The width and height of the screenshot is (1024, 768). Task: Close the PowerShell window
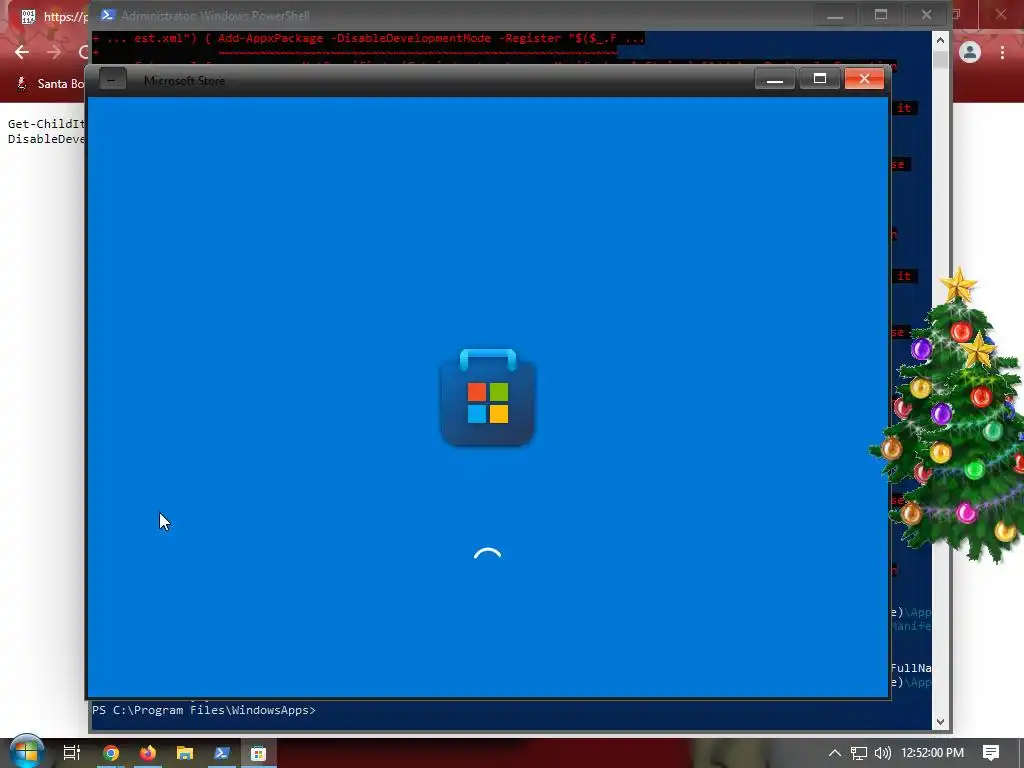click(926, 15)
